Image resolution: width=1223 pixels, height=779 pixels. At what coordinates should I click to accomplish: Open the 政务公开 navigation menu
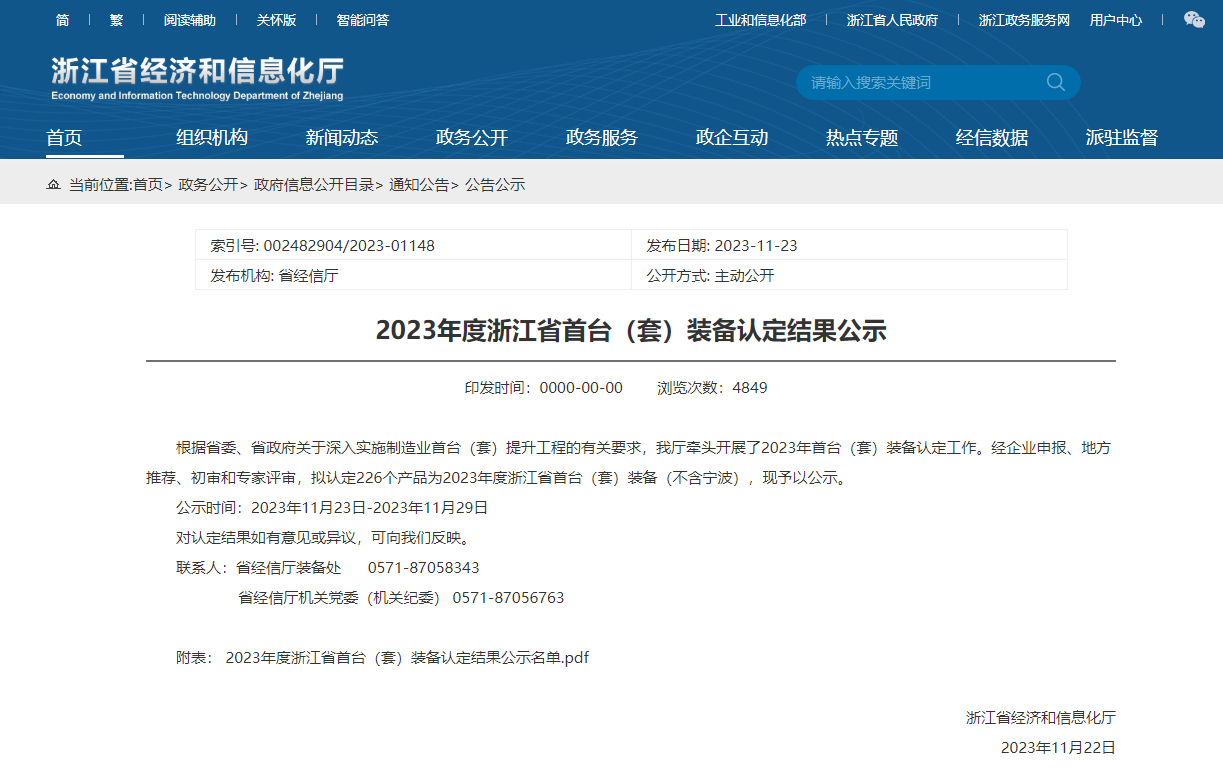point(472,138)
